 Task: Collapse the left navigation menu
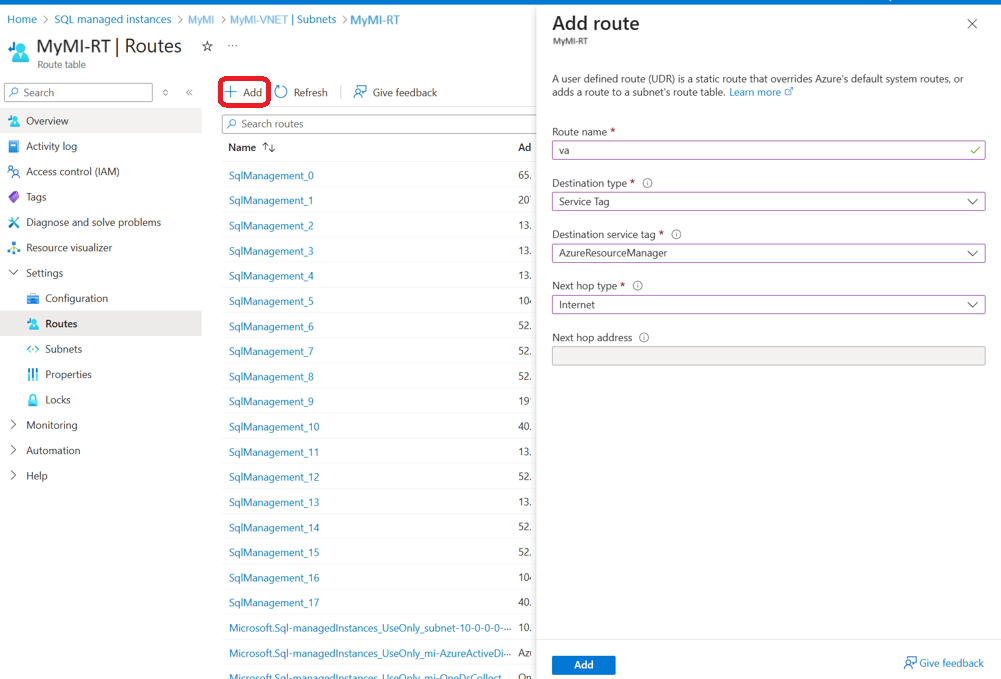(190, 93)
